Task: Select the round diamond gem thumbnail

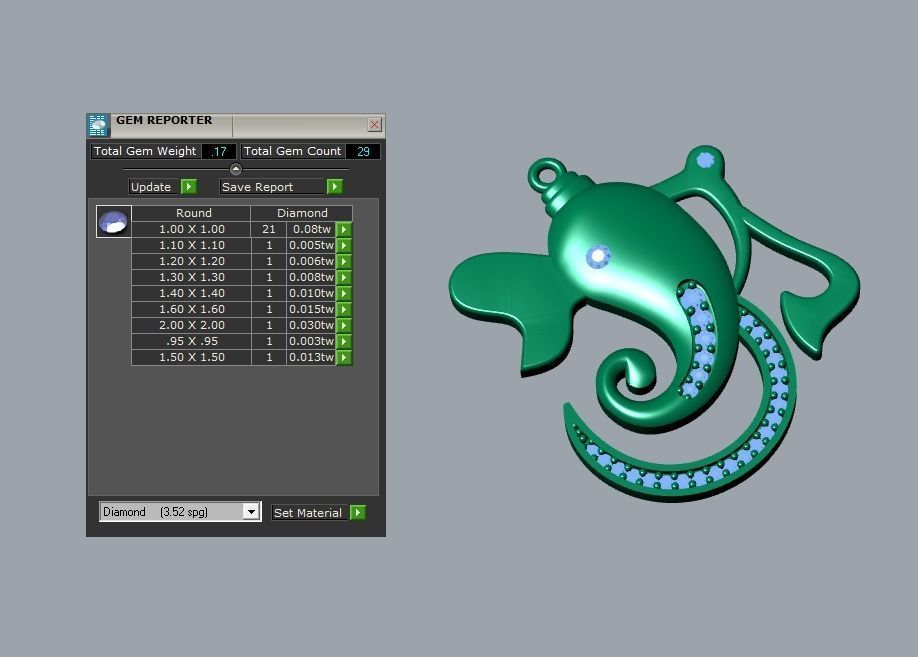Action: coord(114,221)
